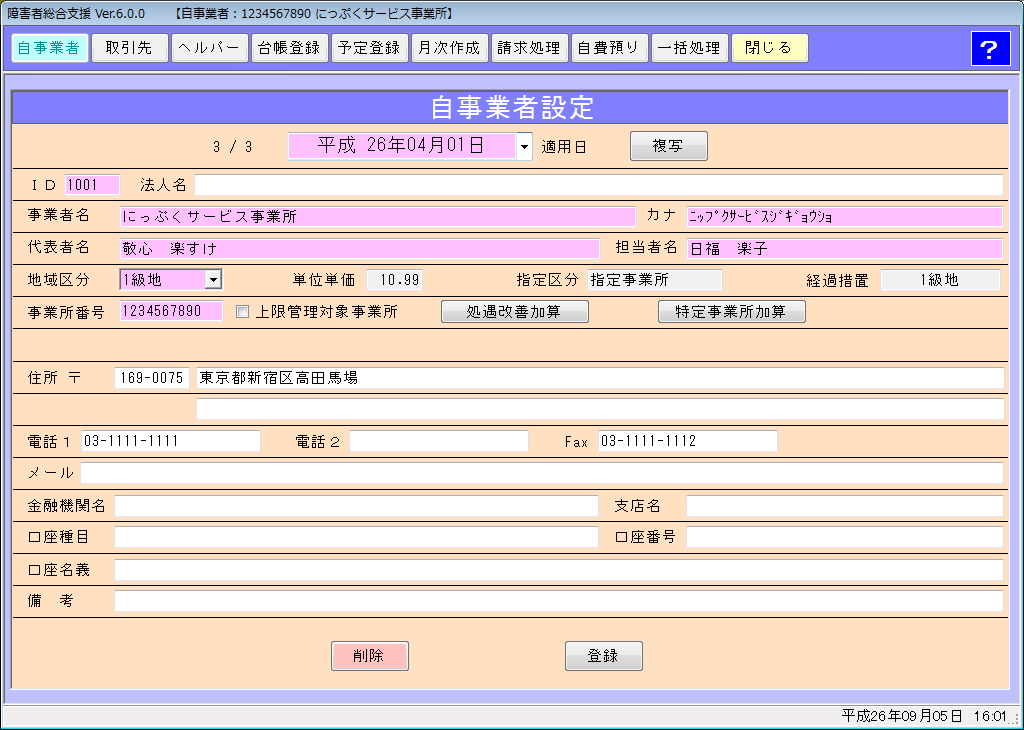Click the empty 法人名 field

click(599, 185)
